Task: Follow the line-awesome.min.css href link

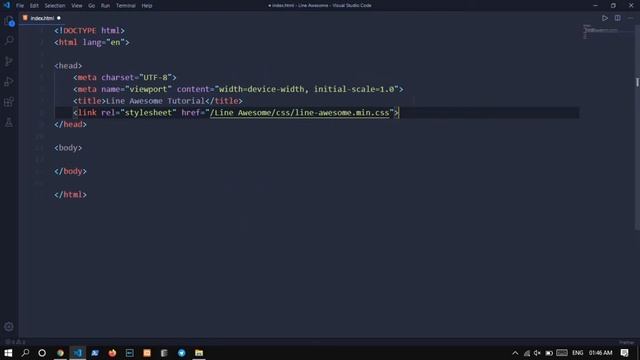Action: click(300, 113)
